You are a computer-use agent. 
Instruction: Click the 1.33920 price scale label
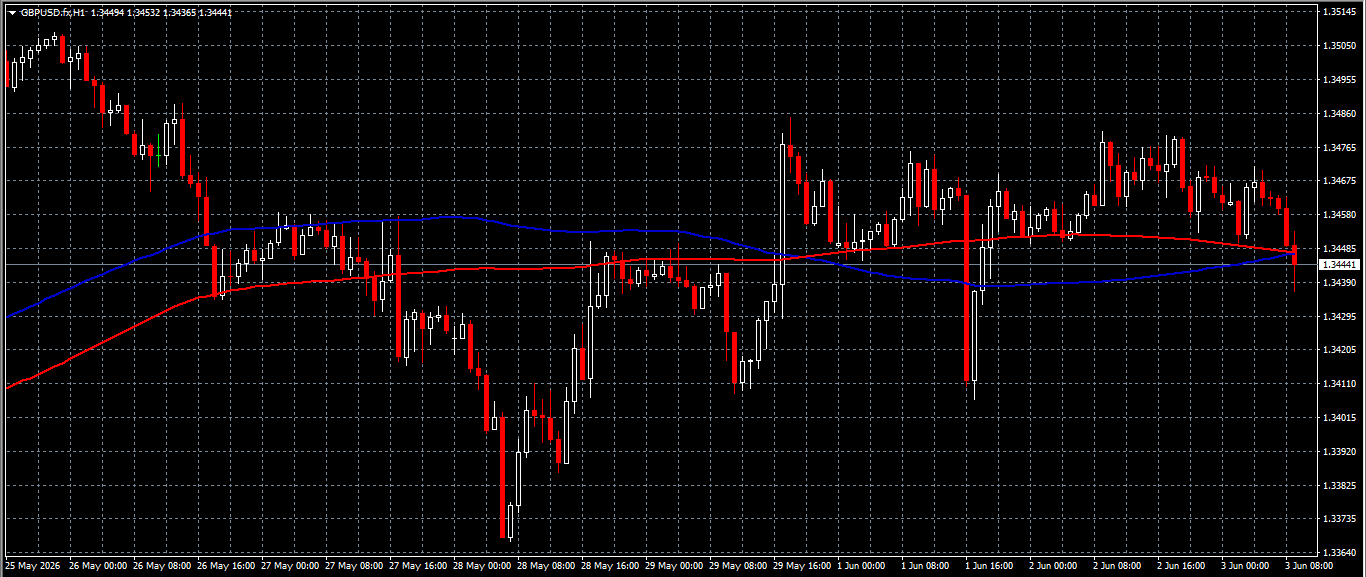coord(1339,452)
